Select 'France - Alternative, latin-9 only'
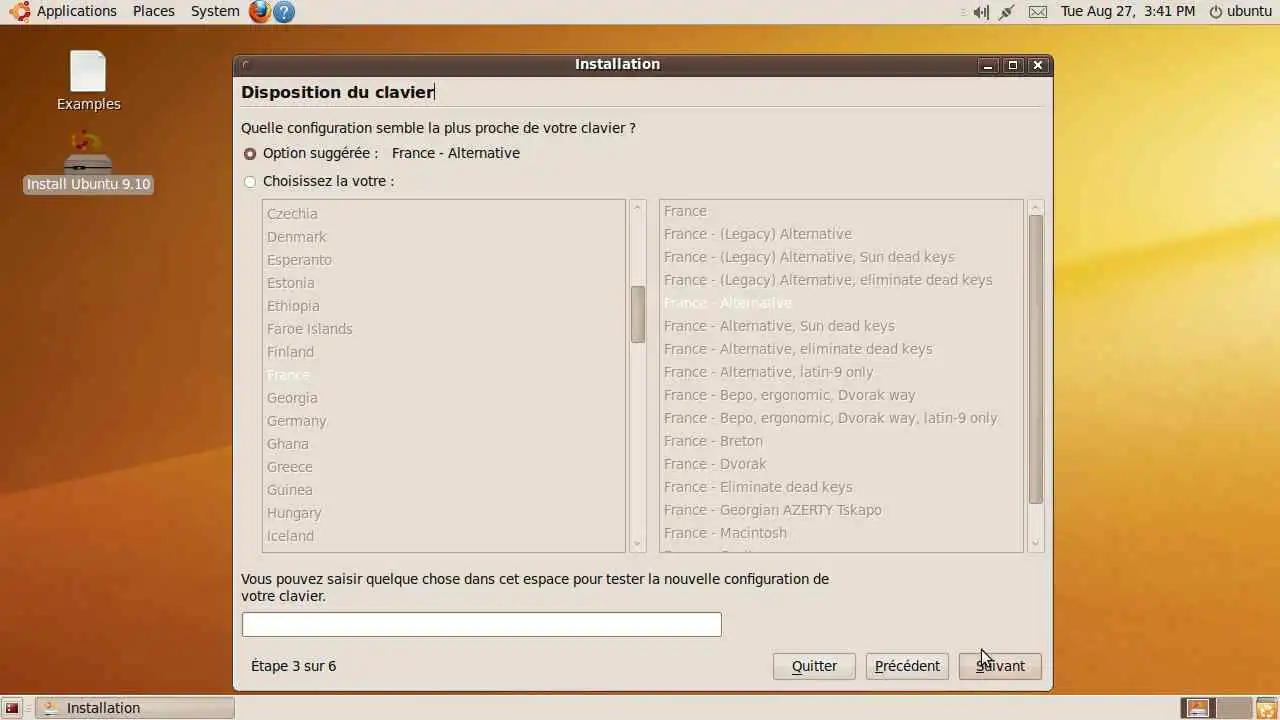The height and width of the screenshot is (720, 1280). (x=841, y=372)
